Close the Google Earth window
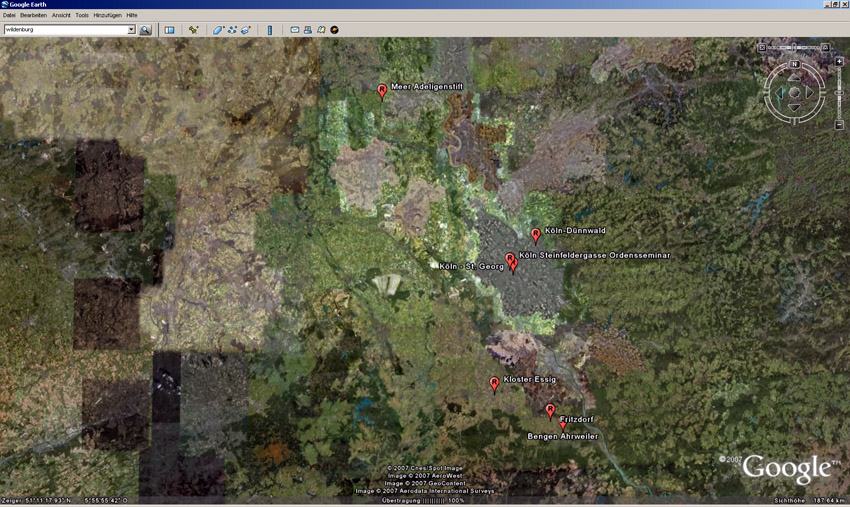Viewport: 850px width, 507px height. [845, 4]
